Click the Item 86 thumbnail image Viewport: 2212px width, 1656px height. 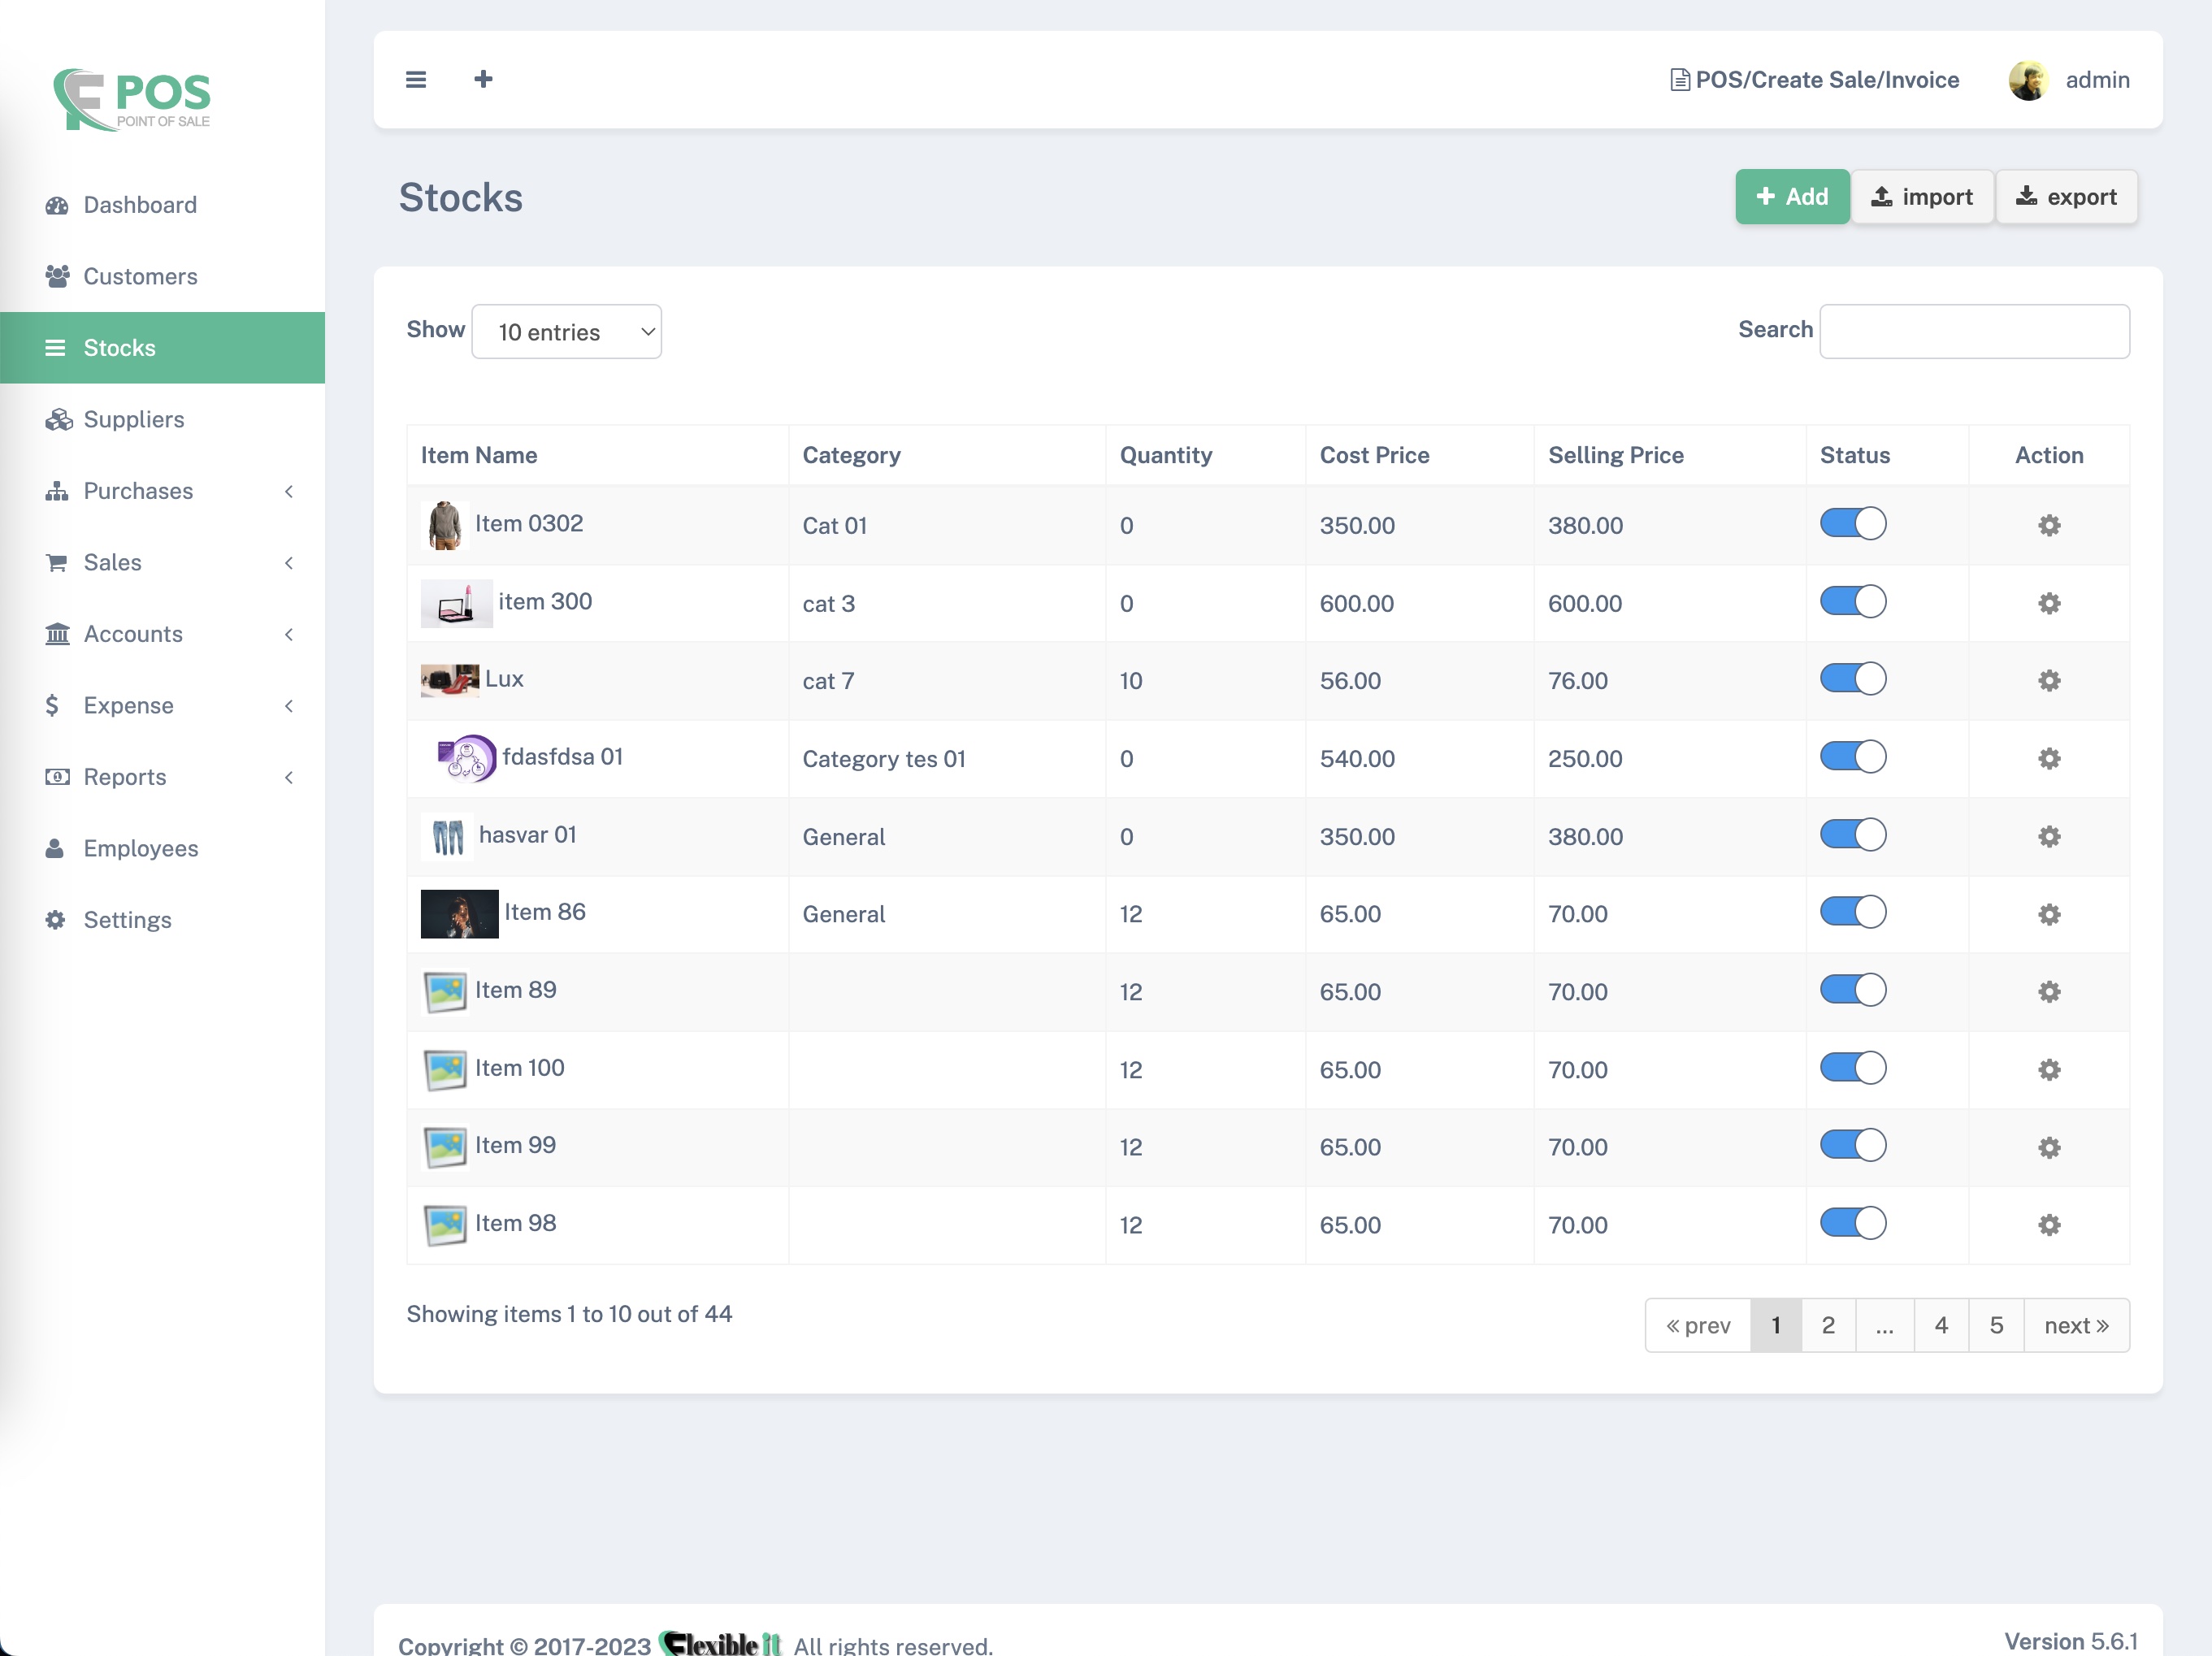(458, 913)
